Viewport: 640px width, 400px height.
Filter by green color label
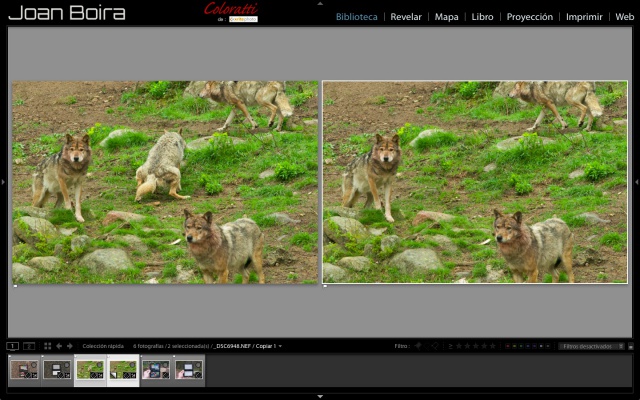point(521,346)
